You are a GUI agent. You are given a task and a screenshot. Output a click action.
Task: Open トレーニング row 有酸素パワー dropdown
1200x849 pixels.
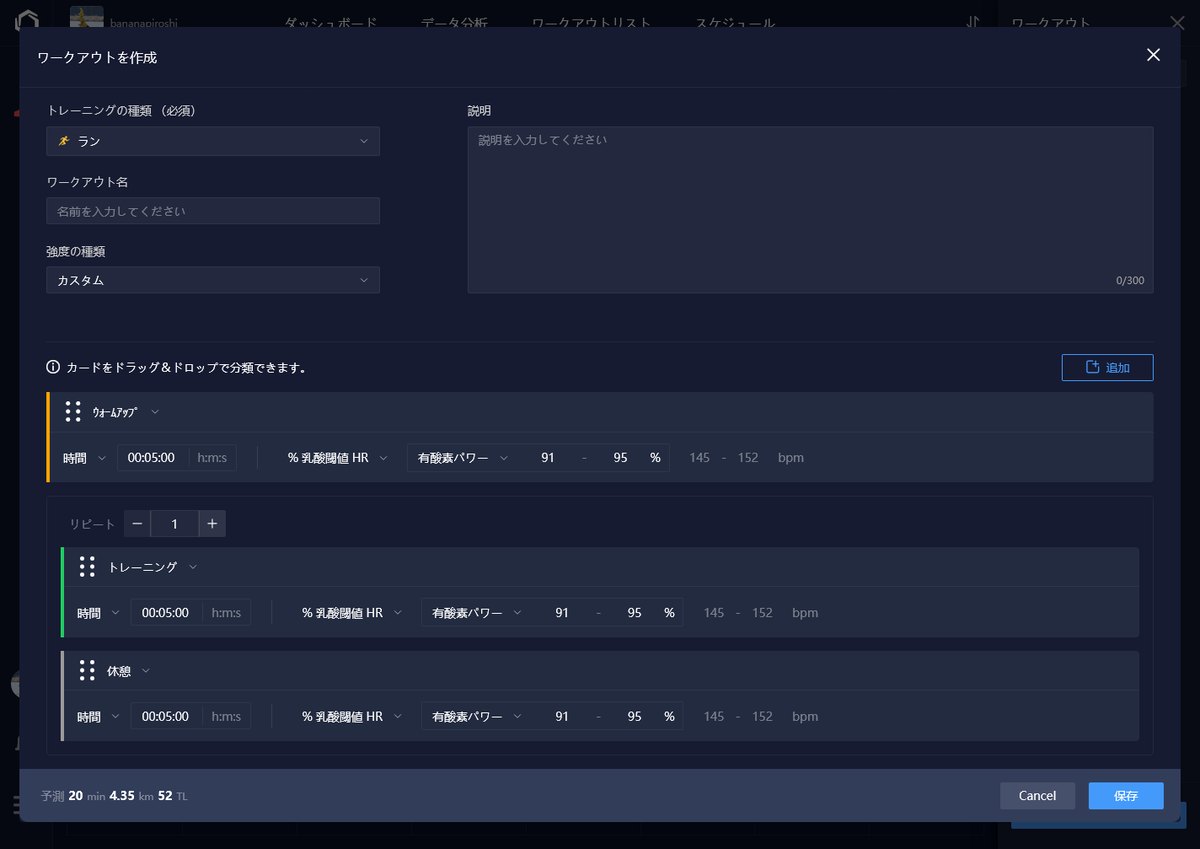pyautogui.click(x=477, y=613)
